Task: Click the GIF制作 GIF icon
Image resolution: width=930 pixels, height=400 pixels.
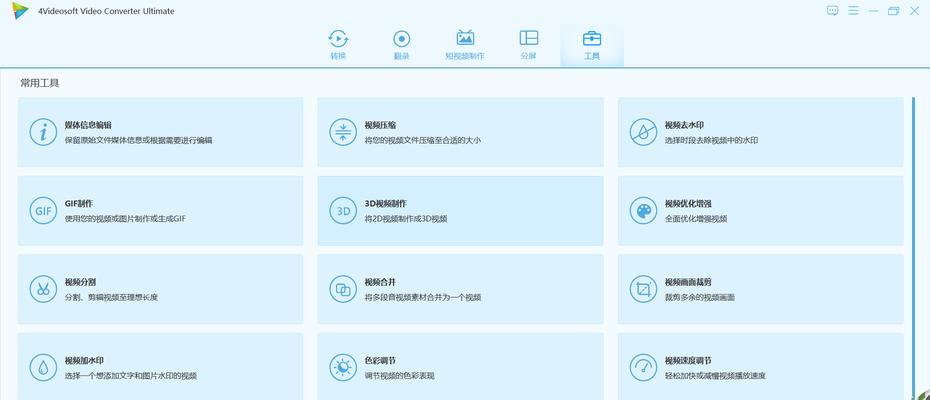Action: (43, 211)
